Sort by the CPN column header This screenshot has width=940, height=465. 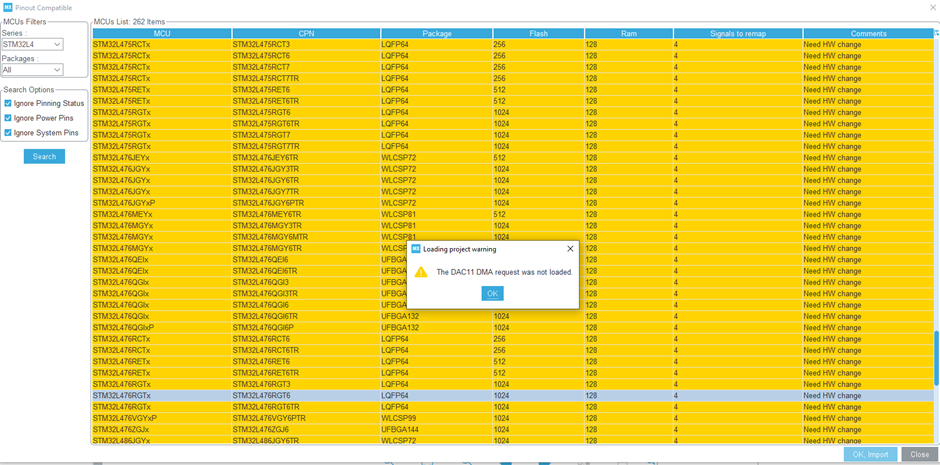click(x=306, y=34)
